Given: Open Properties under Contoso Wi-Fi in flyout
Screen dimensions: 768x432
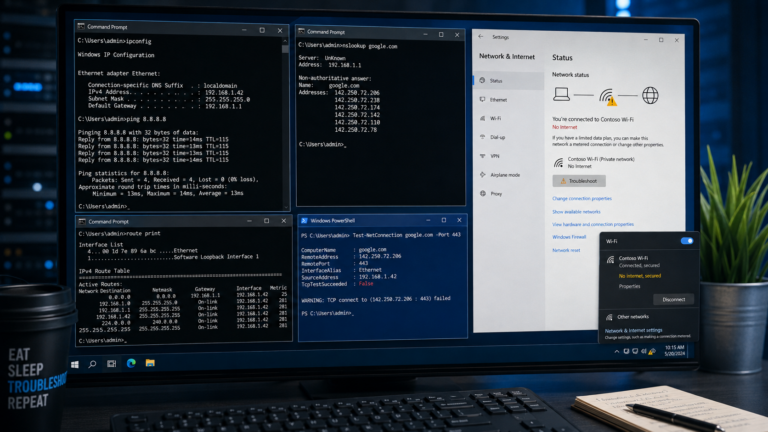Looking at the screenshot, I should tap(629, 286).
